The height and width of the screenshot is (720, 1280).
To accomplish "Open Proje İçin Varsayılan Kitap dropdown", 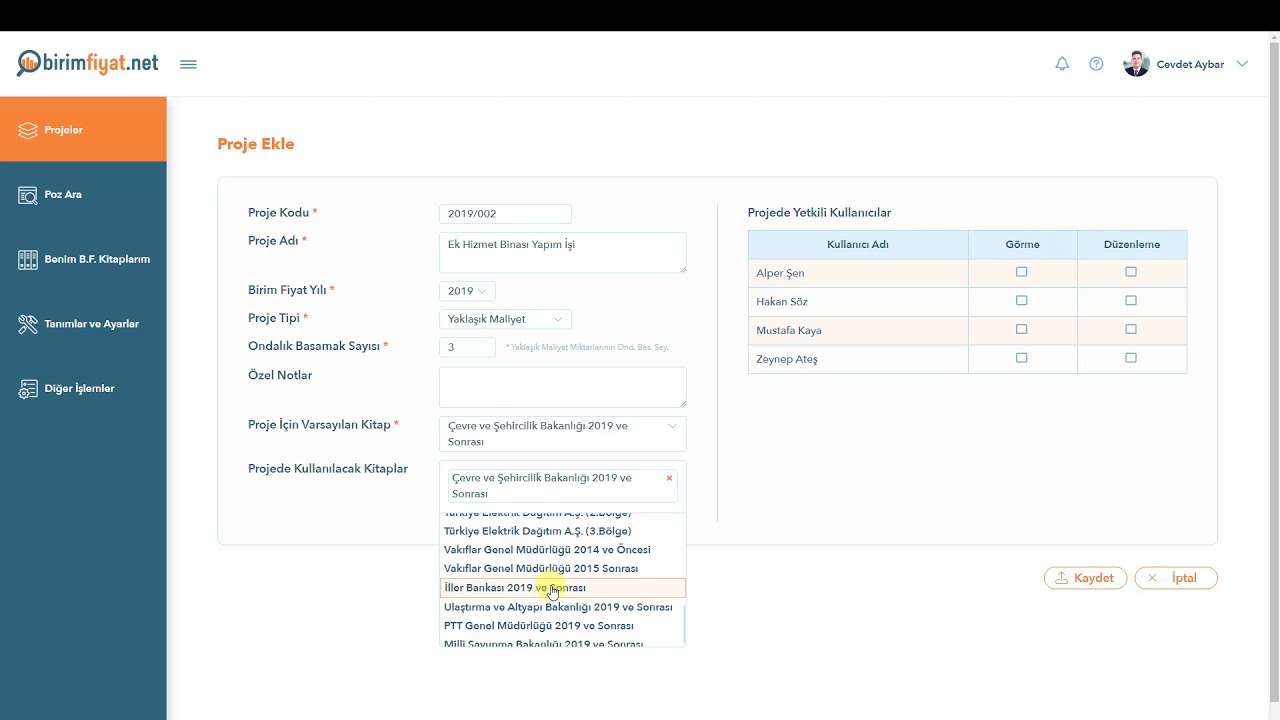I will point(563,433).
